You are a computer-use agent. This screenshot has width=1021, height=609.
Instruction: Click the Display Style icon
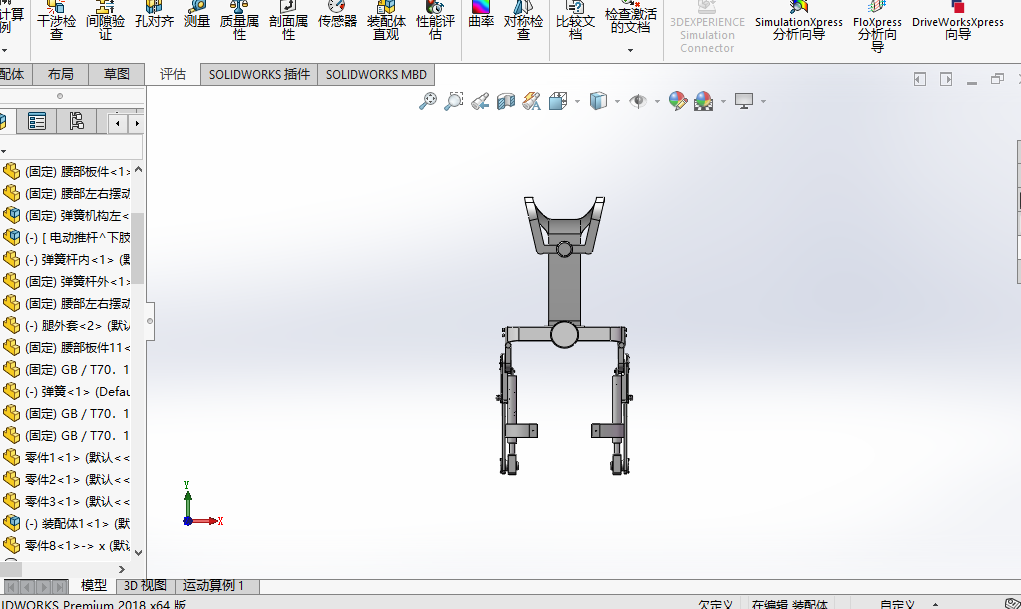point(598,101)
